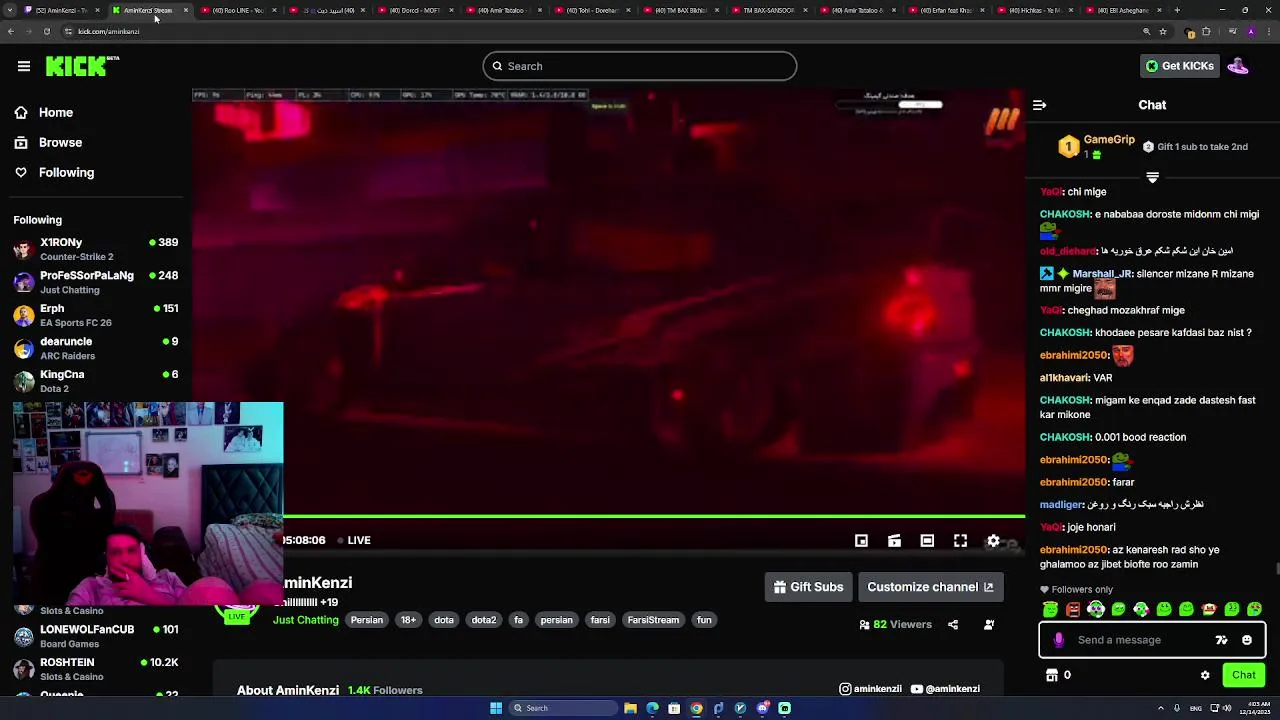Open dearuncle's ARC Raiders channel
The image size is (1280, 720).
tap(96, 348)
